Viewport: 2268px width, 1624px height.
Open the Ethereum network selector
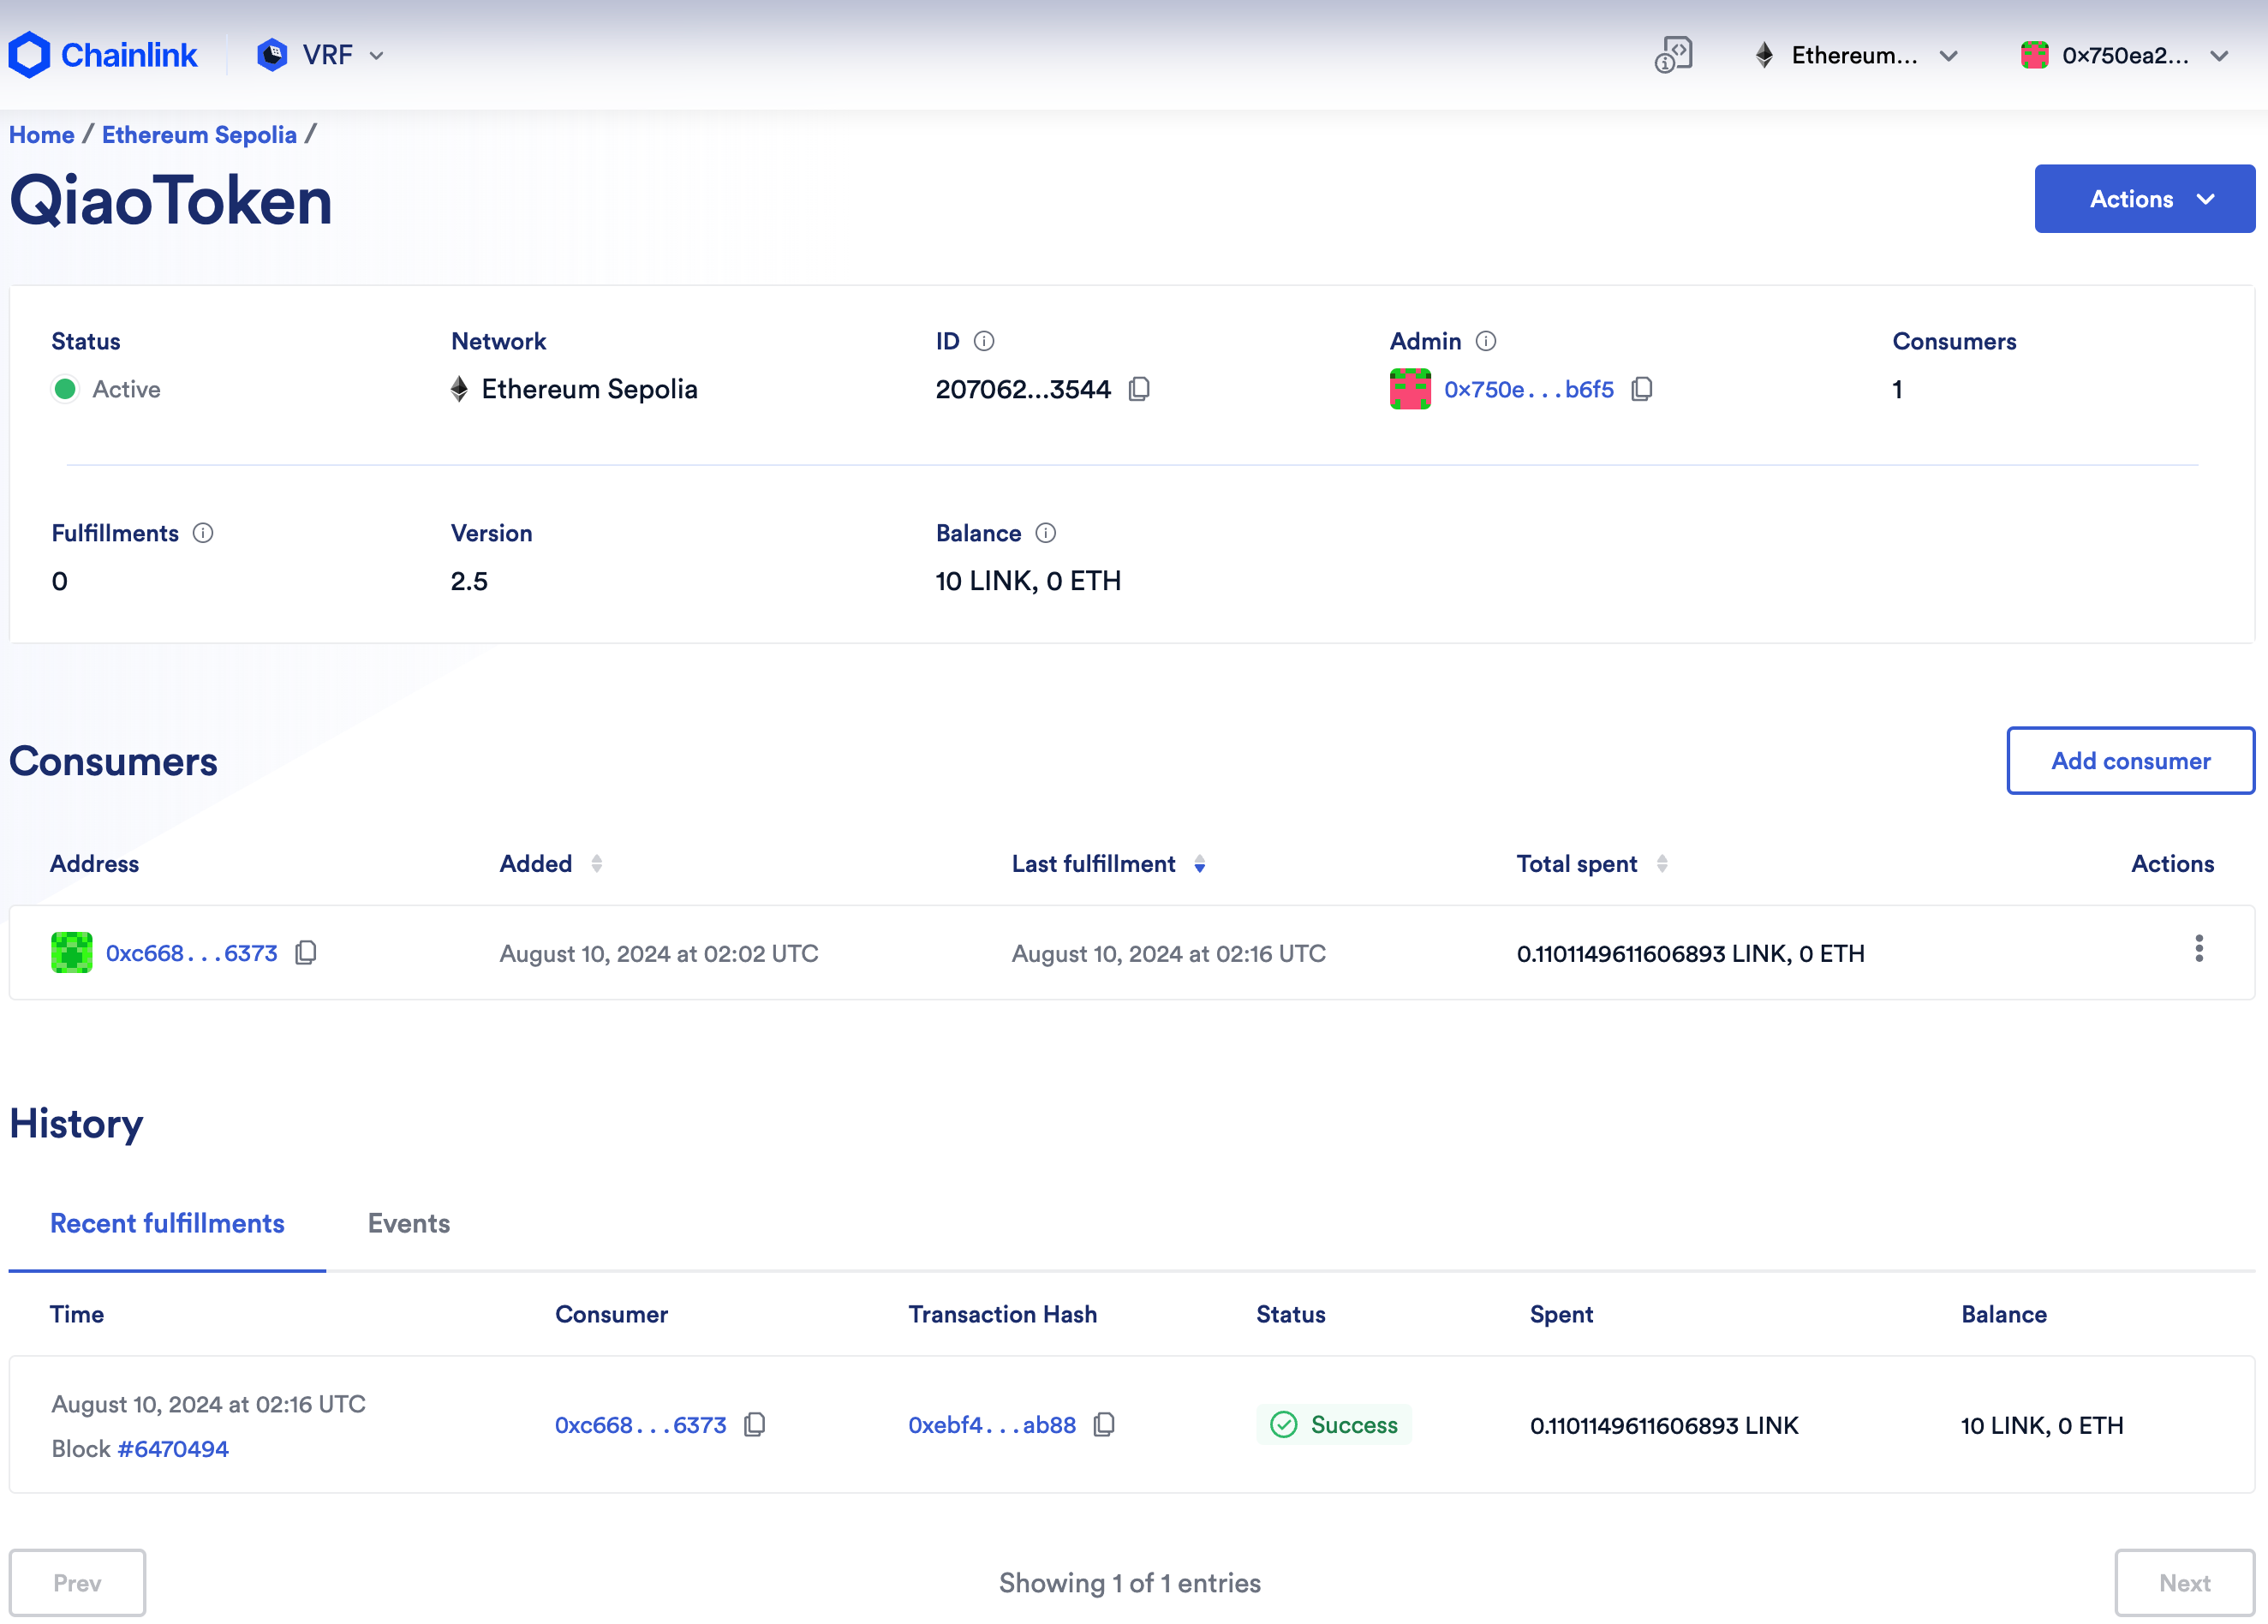[x=1856, y=55]
